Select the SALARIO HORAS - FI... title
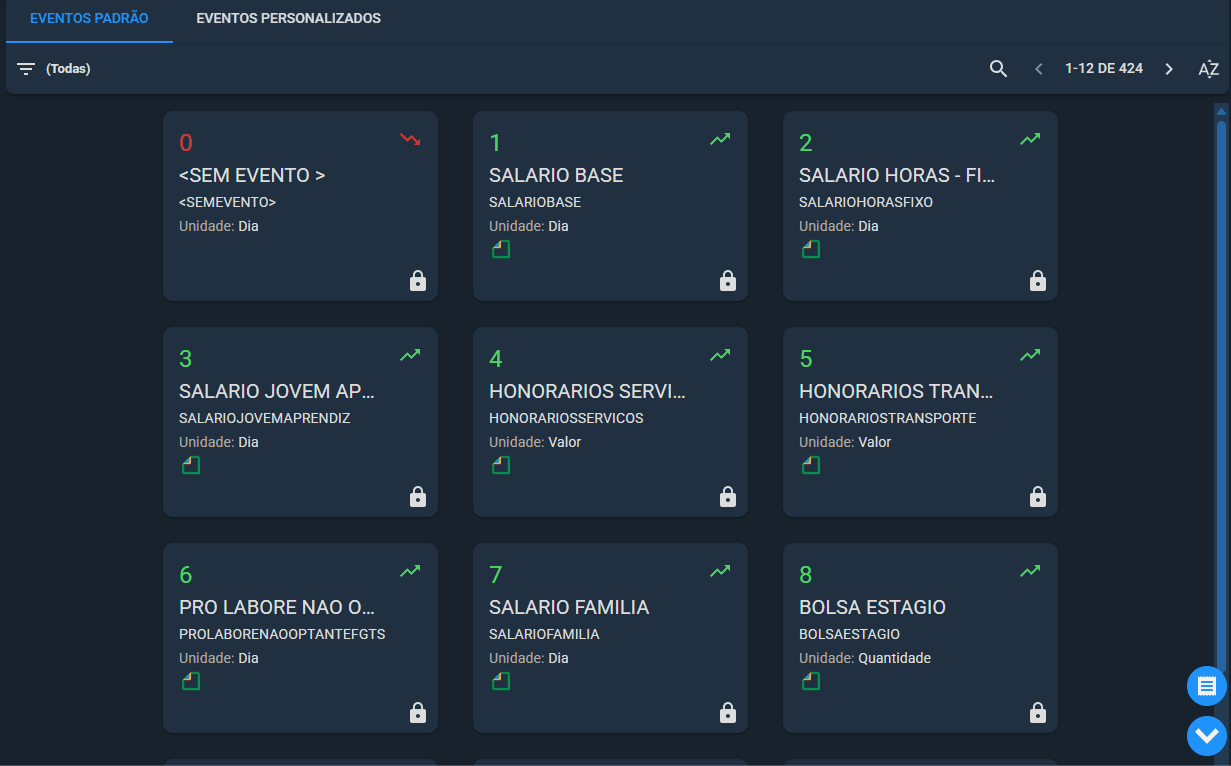The image size is (1231, 766). click(x=897, y=175)
